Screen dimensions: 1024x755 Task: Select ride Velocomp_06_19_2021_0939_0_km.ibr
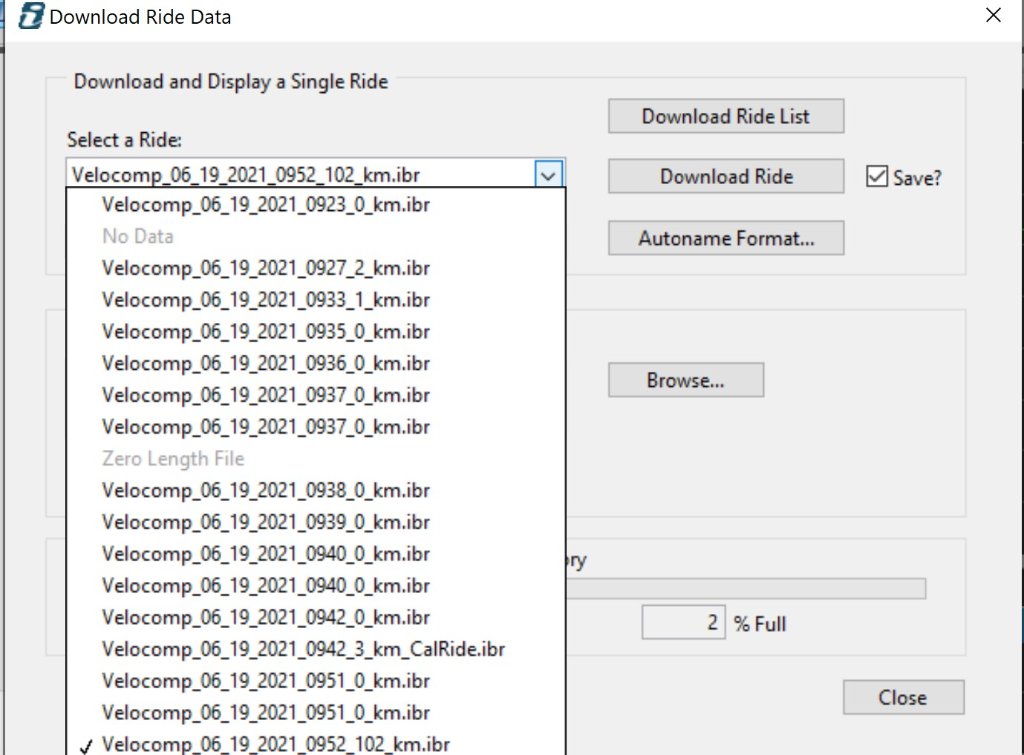[x=316, y=522]
